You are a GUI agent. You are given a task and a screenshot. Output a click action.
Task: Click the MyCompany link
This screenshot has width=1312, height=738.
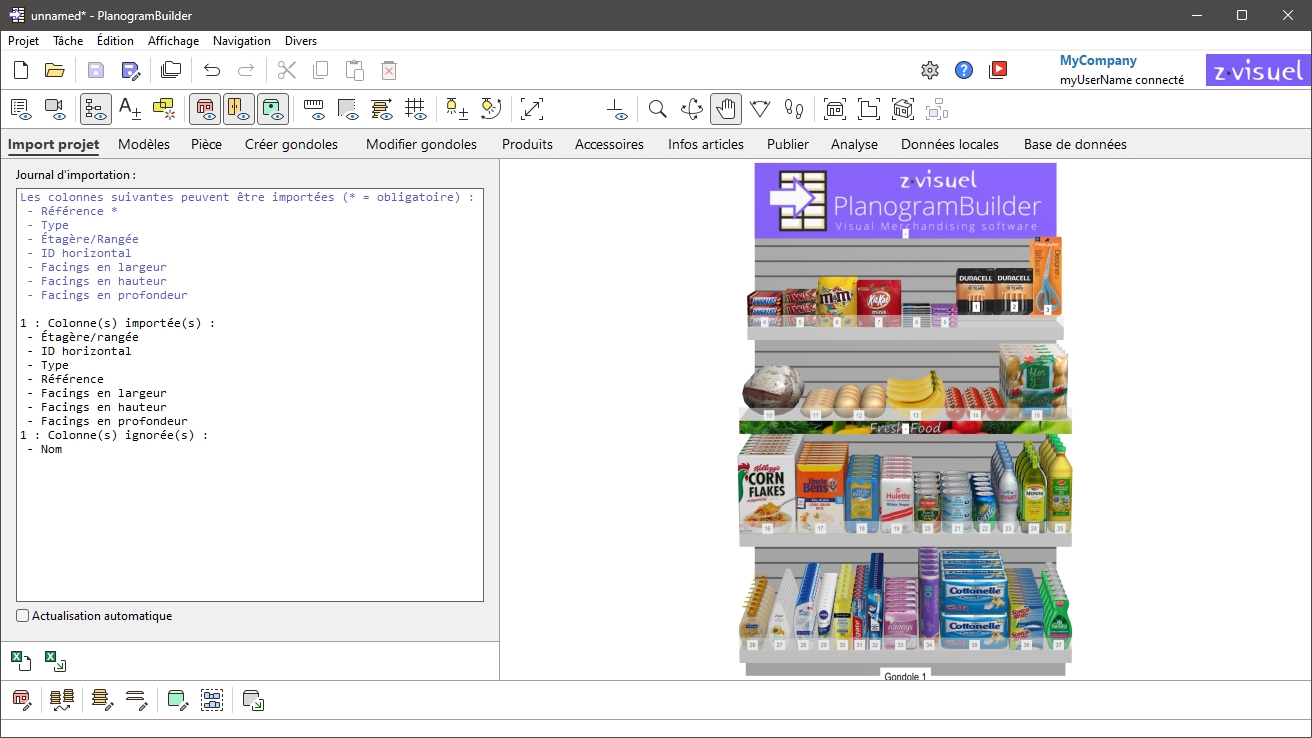point(1098,60)
